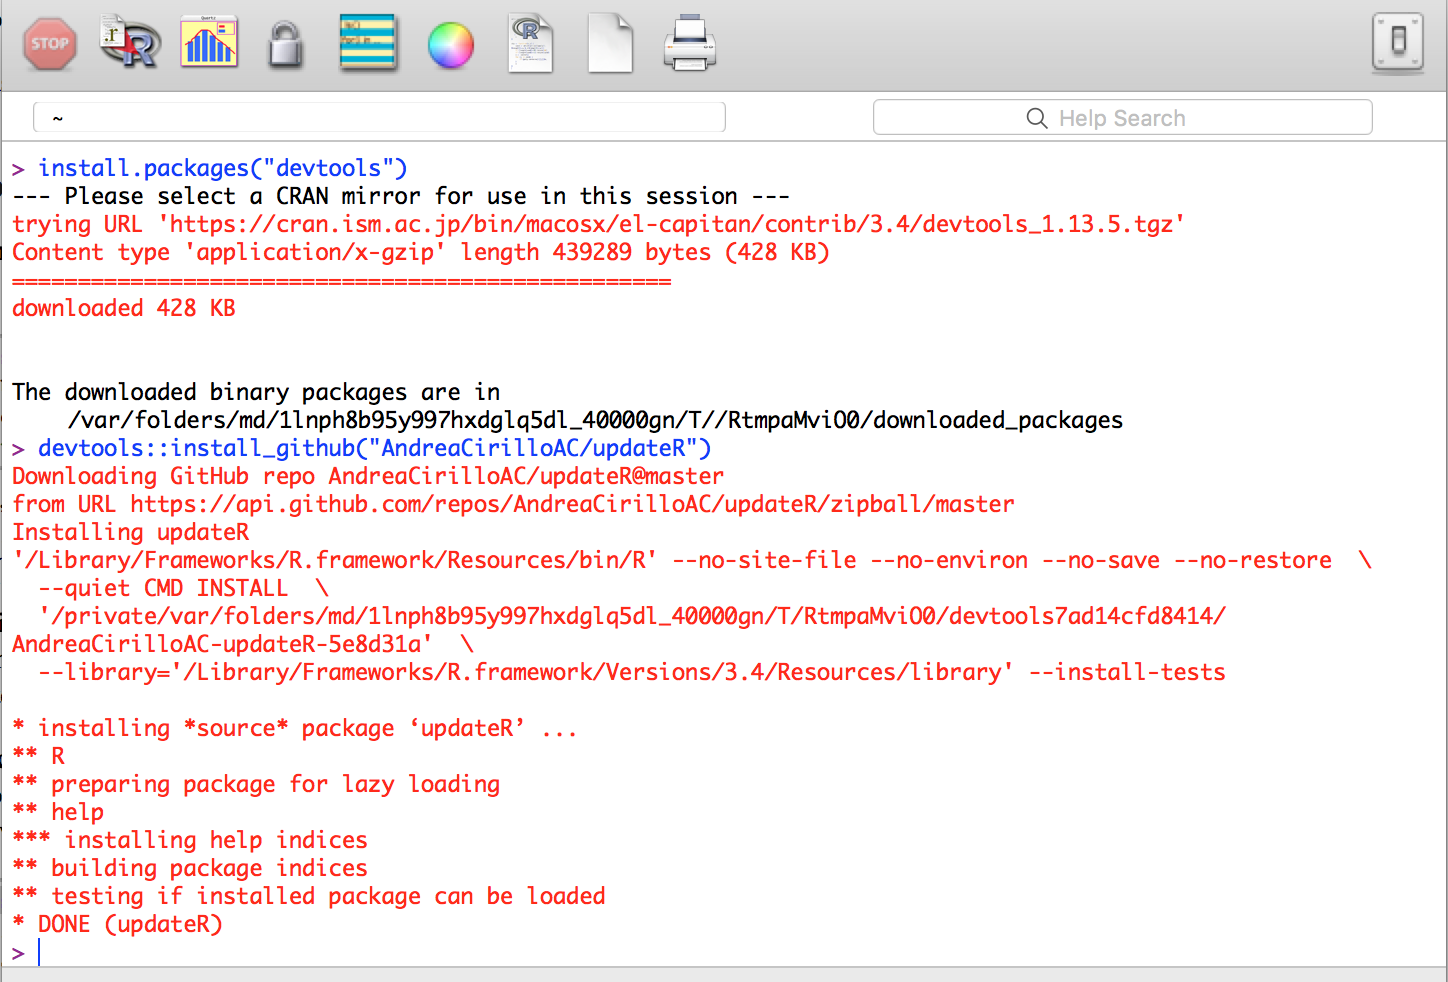Image resolution: width=1448 pixels, height=982 pixels.
Task: Click the 'trying URL' cran.ism.ac.jp line
Action: tap(599, 224)
